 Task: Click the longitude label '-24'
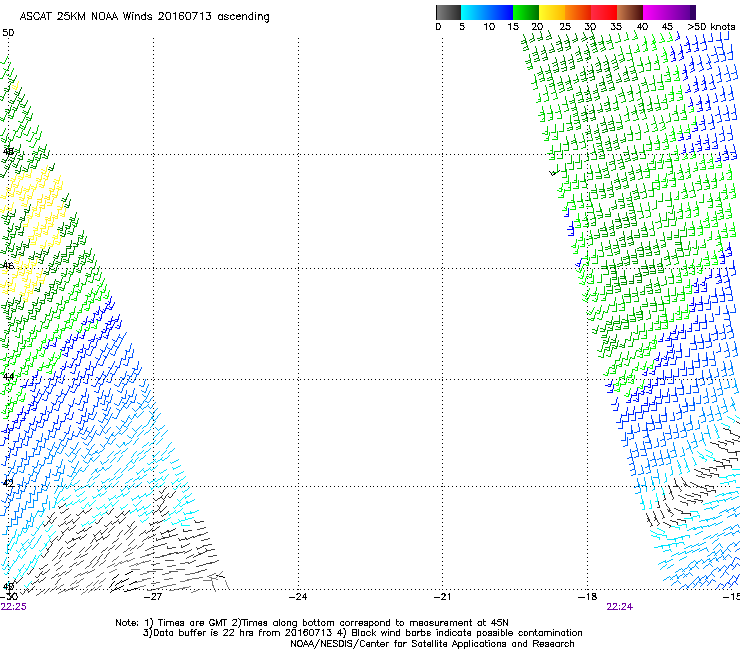coord(298,597)
